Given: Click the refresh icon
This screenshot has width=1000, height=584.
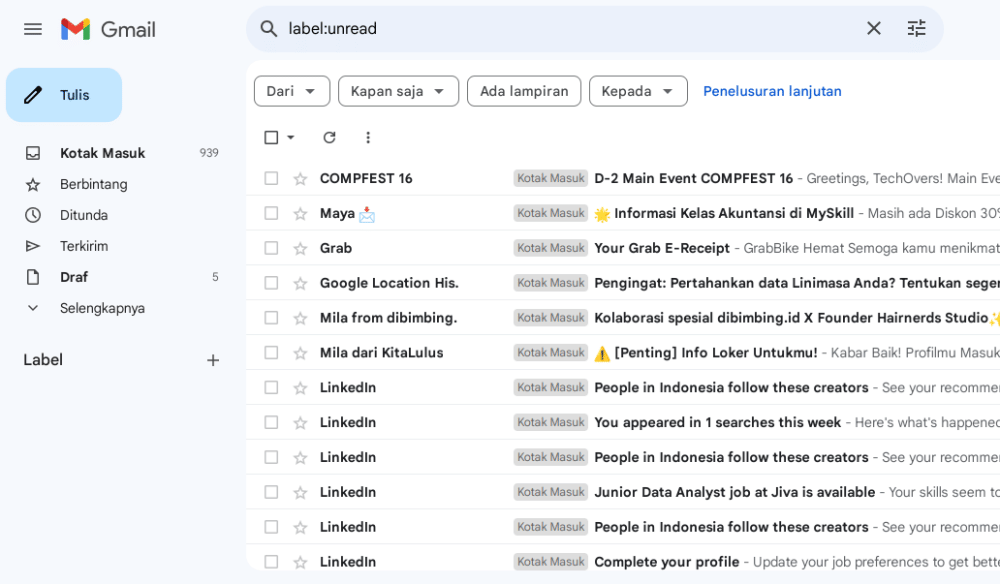Looking at the screenshot, I should coord(329,138).
